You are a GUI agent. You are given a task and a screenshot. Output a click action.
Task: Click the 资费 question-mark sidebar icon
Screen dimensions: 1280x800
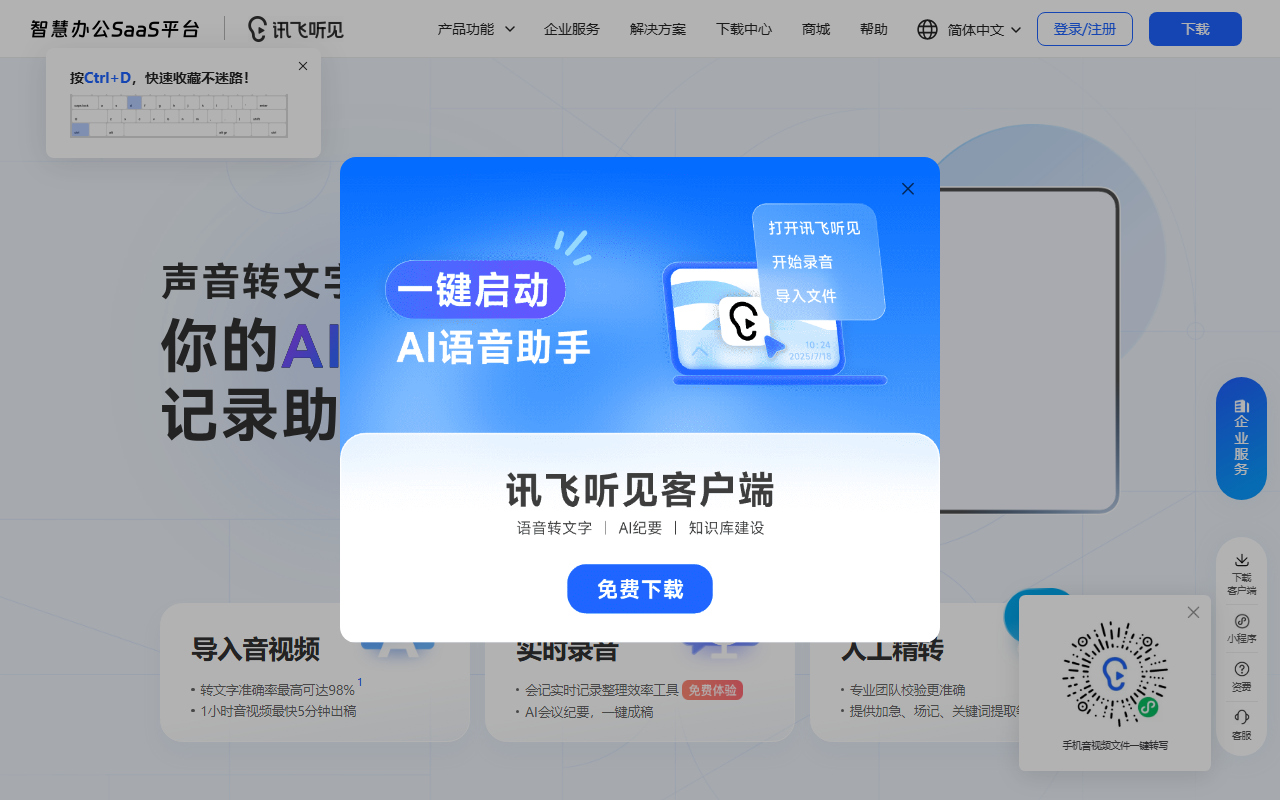(x=1241, y=676)
